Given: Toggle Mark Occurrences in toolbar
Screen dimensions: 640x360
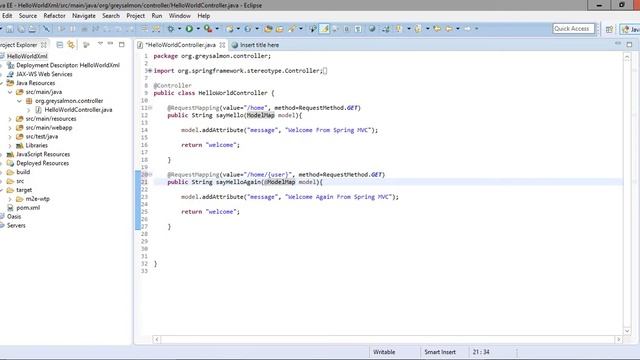Looking at the screenshot, I should (324, 29).
